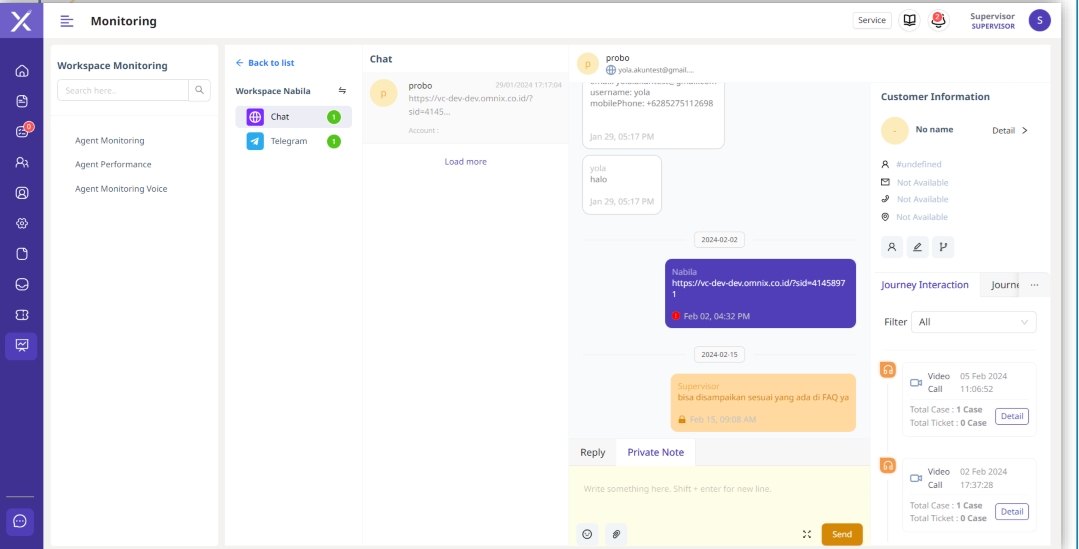Click the Search here input field
This screenshot has width=1079, height=549.
(123, 90)
